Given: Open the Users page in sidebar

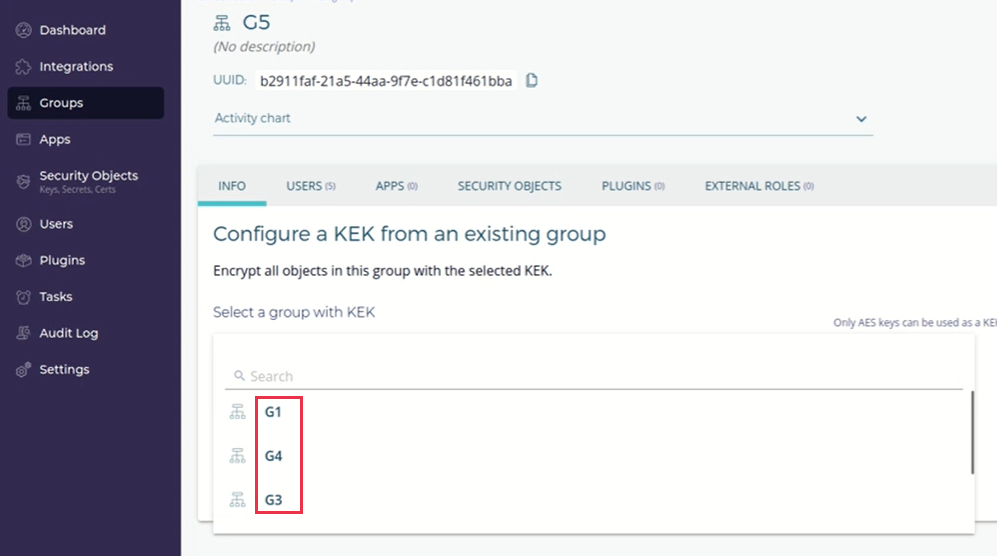Looking at the screenshot, I should pos(56,224).
